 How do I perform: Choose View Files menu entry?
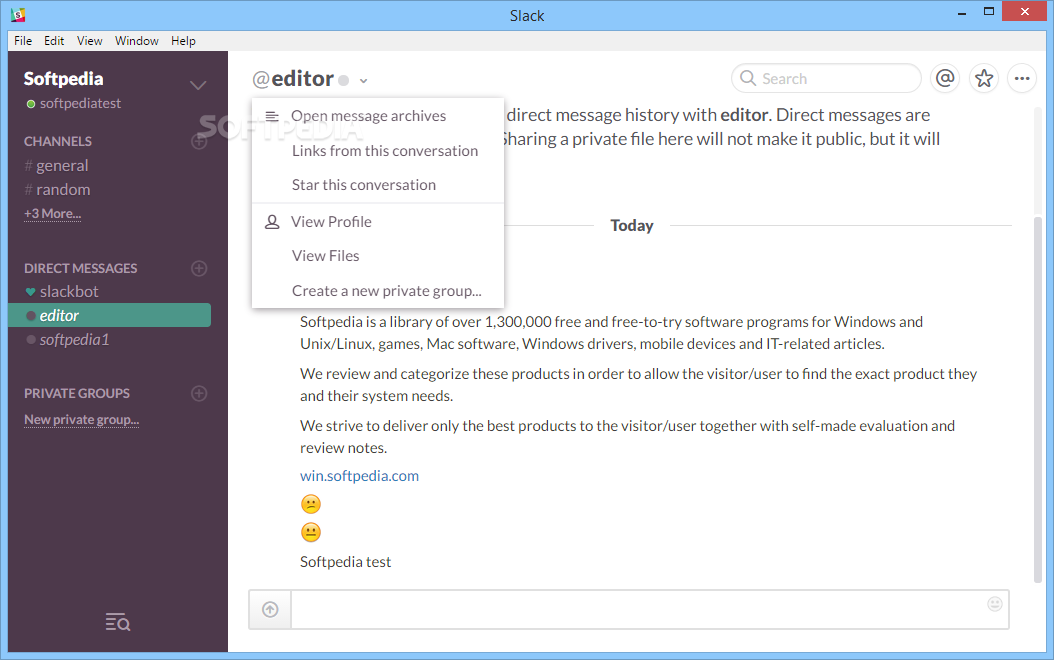[x=378, y=256]
